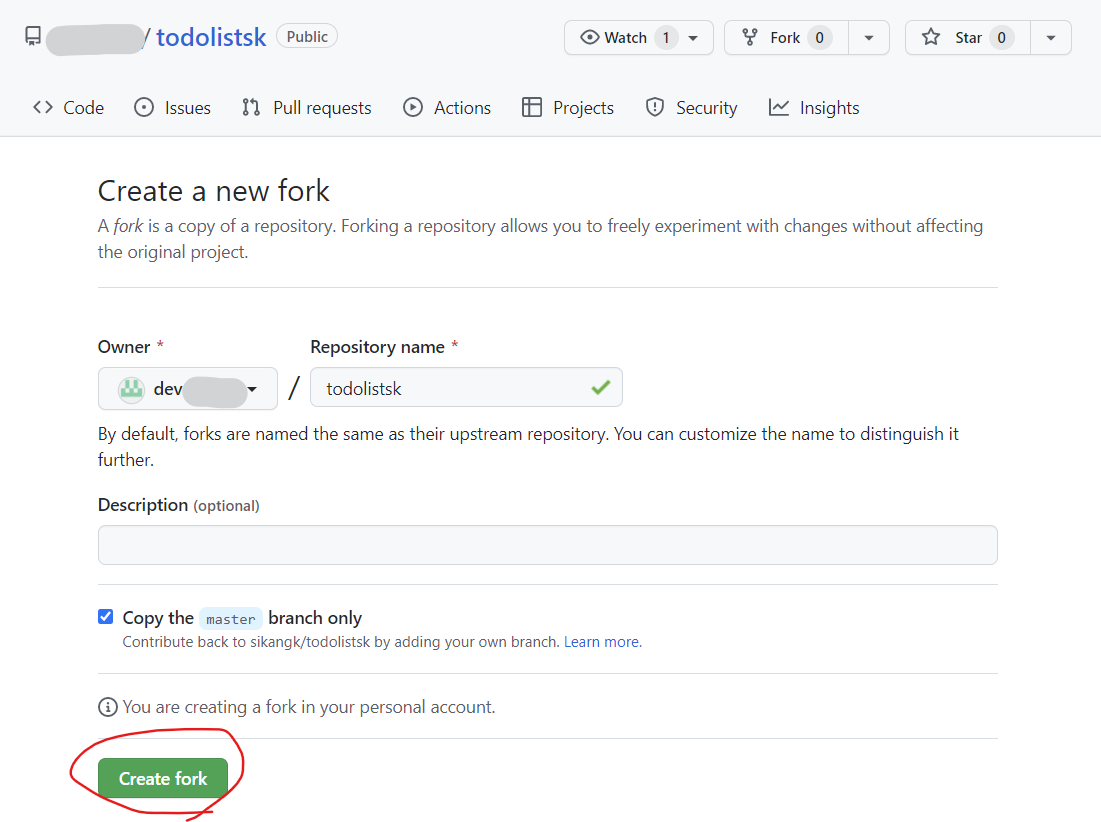Click the Description (optional) label
The image size is (1101, 822).
[178, 505]
